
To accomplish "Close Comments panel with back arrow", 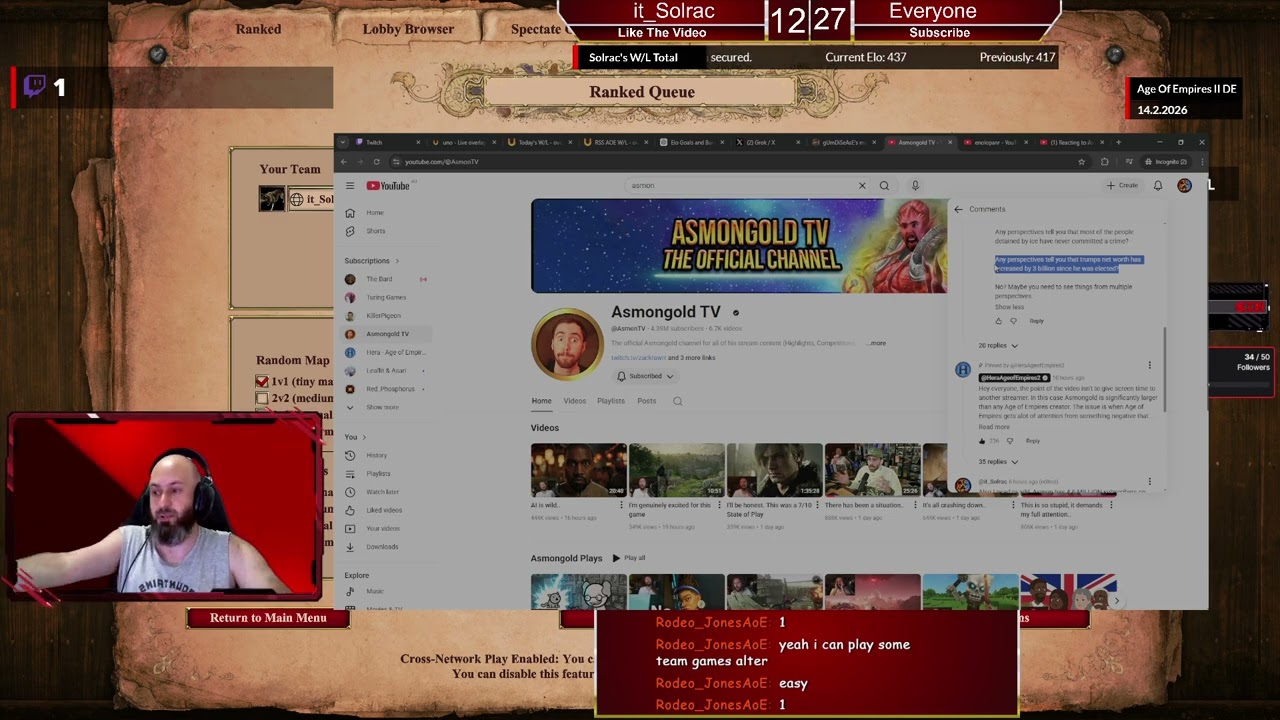I will click(x=958, y=209).
